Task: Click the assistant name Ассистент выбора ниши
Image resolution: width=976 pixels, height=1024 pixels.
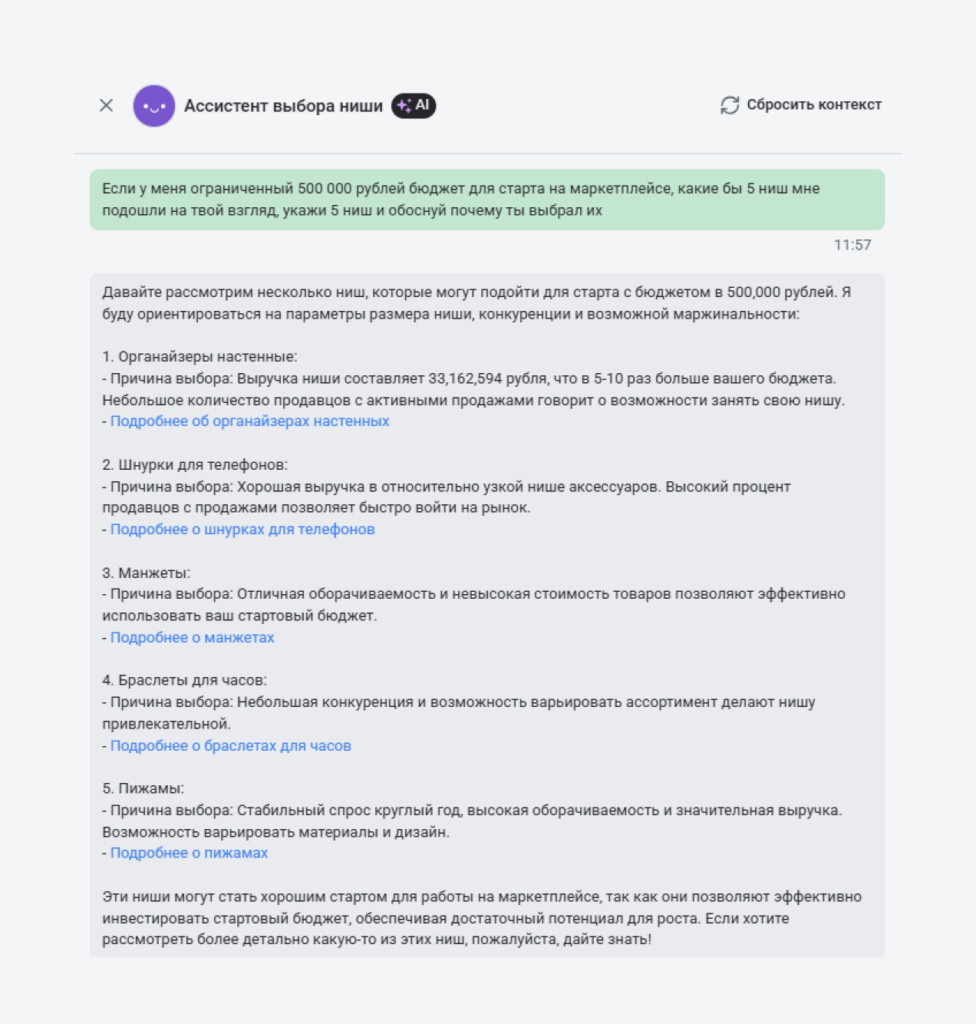Action: point(283,104)
